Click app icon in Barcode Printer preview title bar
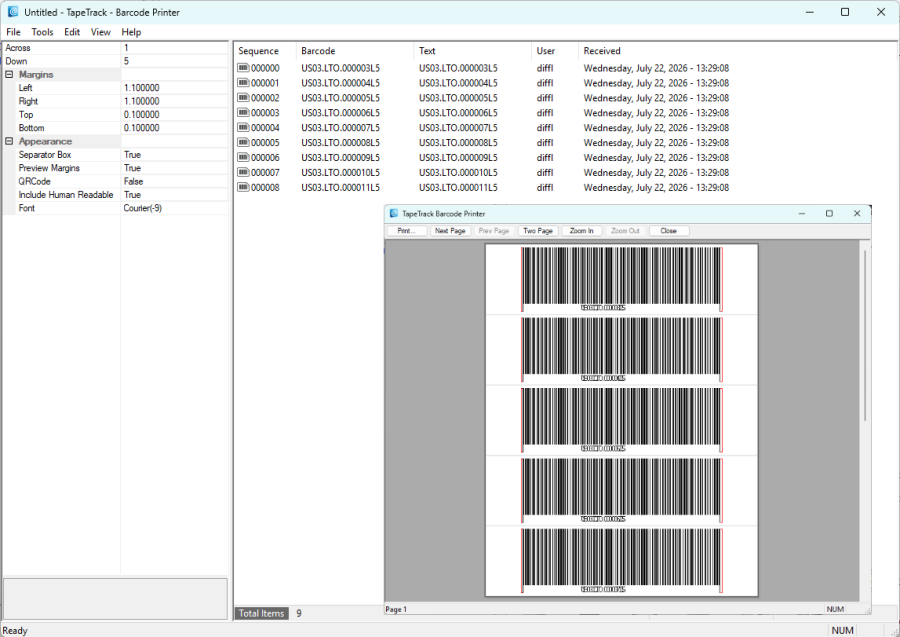 click(x=394, y=213)
